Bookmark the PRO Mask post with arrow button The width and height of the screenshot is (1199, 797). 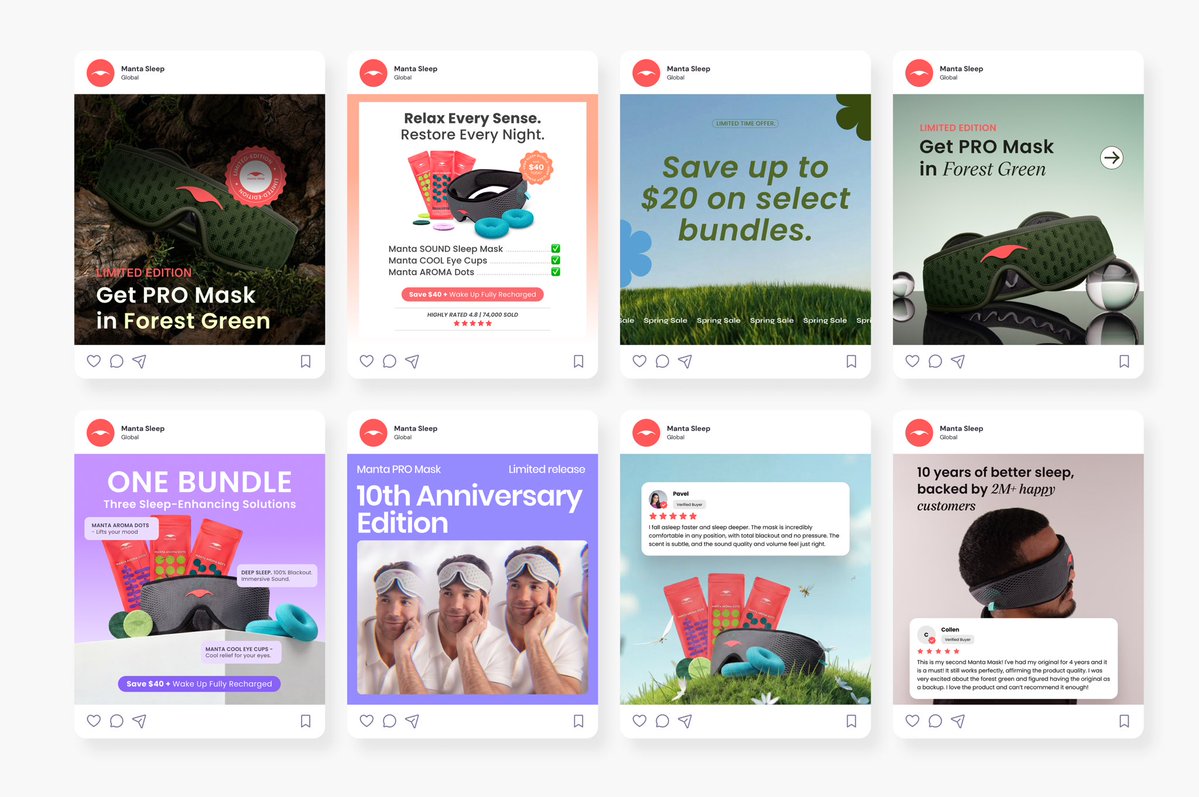(1124, 361)
